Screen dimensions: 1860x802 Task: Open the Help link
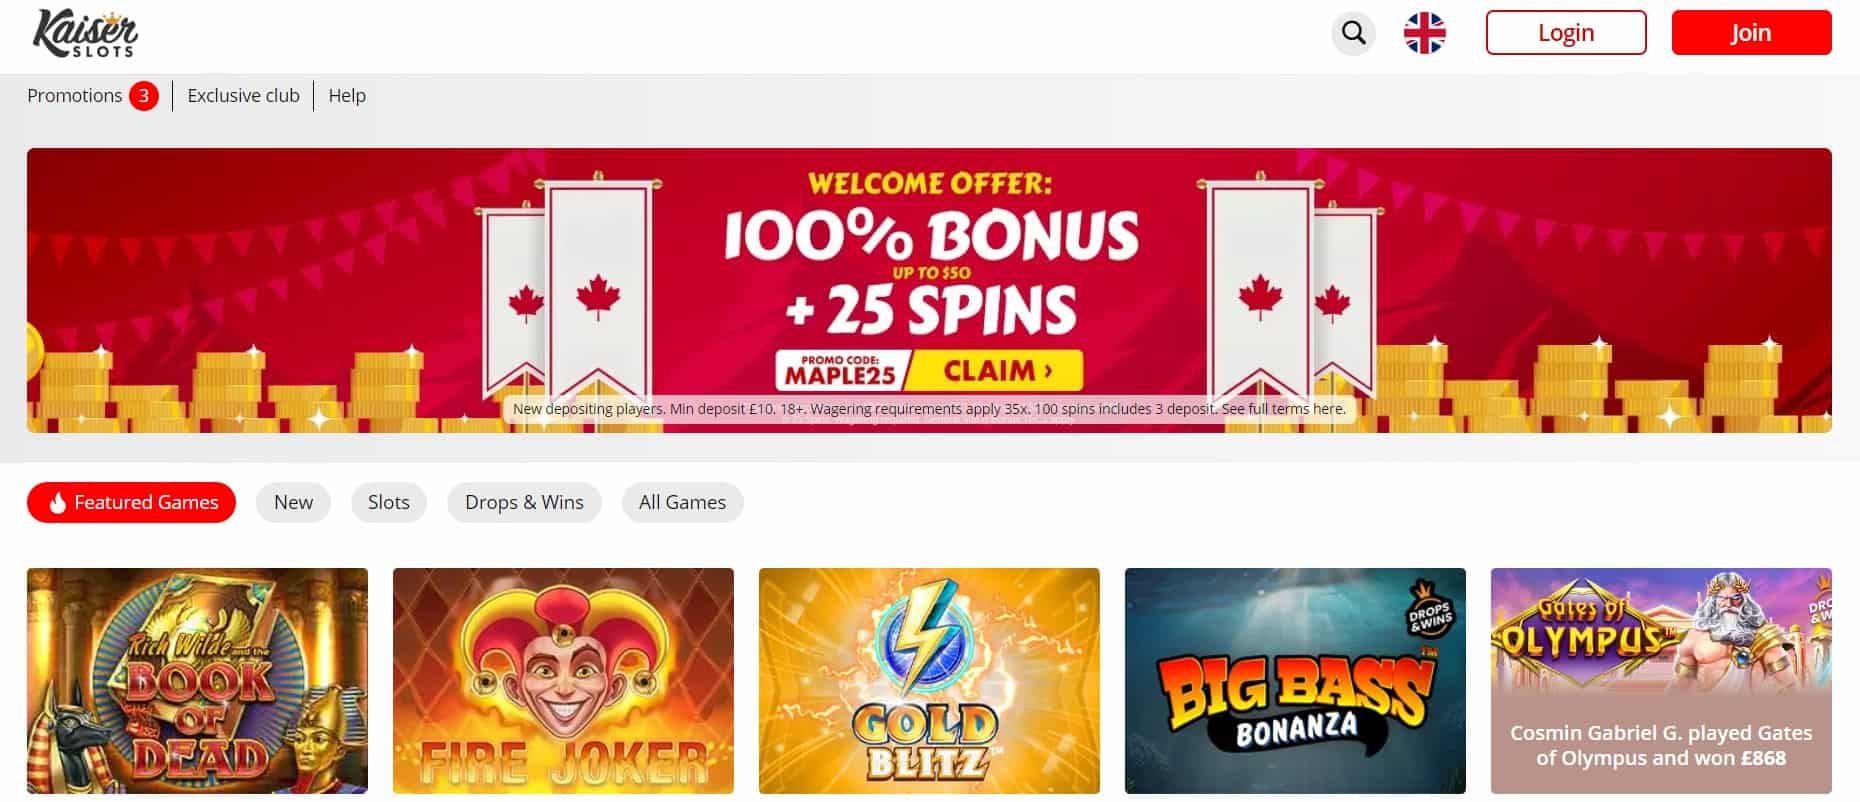coord(347,96)
